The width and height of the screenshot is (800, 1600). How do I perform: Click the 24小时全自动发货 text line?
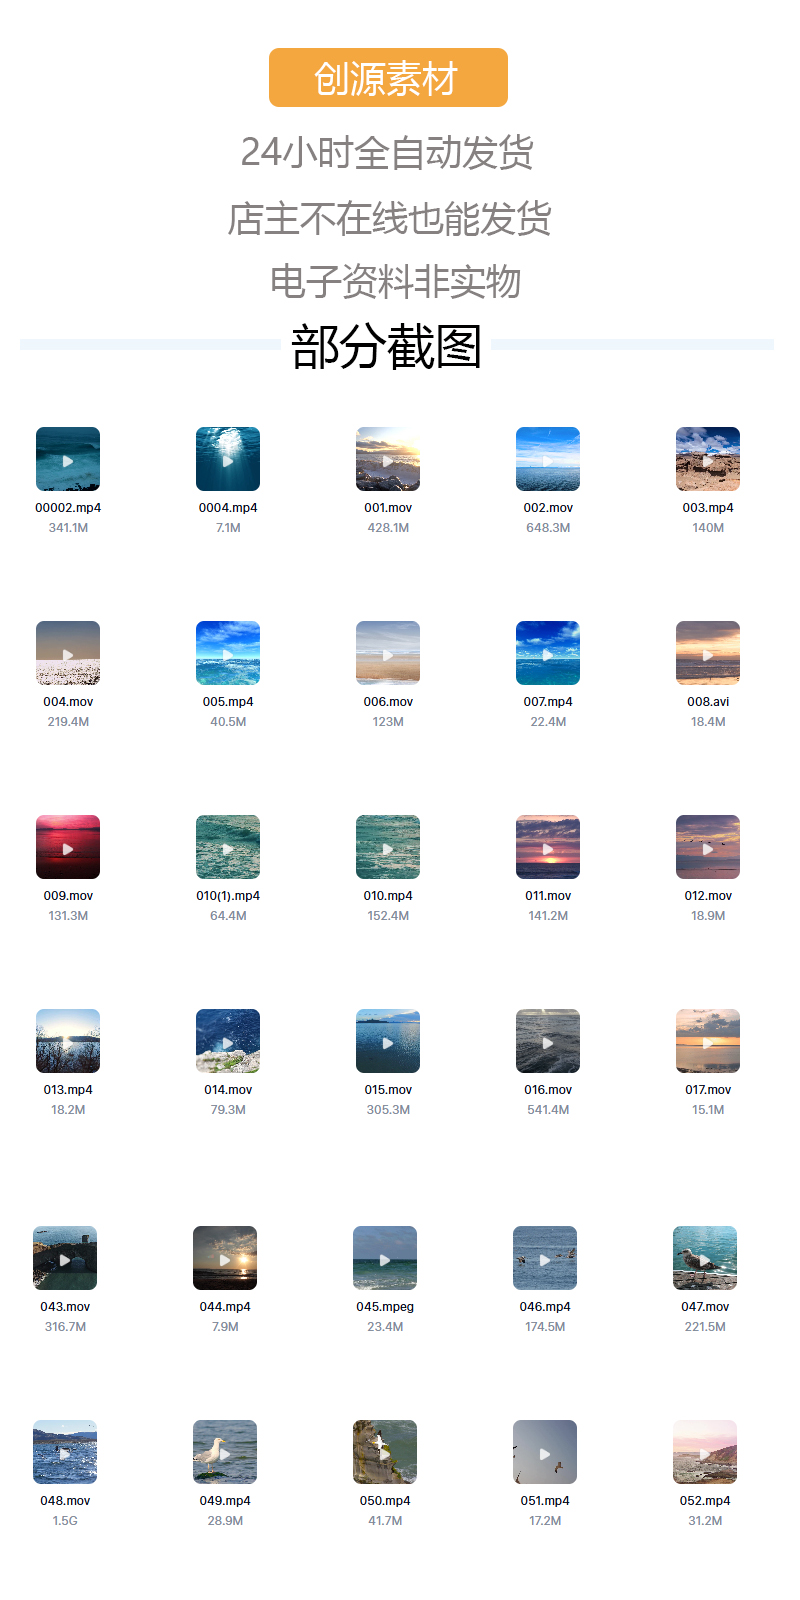pyautogui.click(x=387, y=153)
